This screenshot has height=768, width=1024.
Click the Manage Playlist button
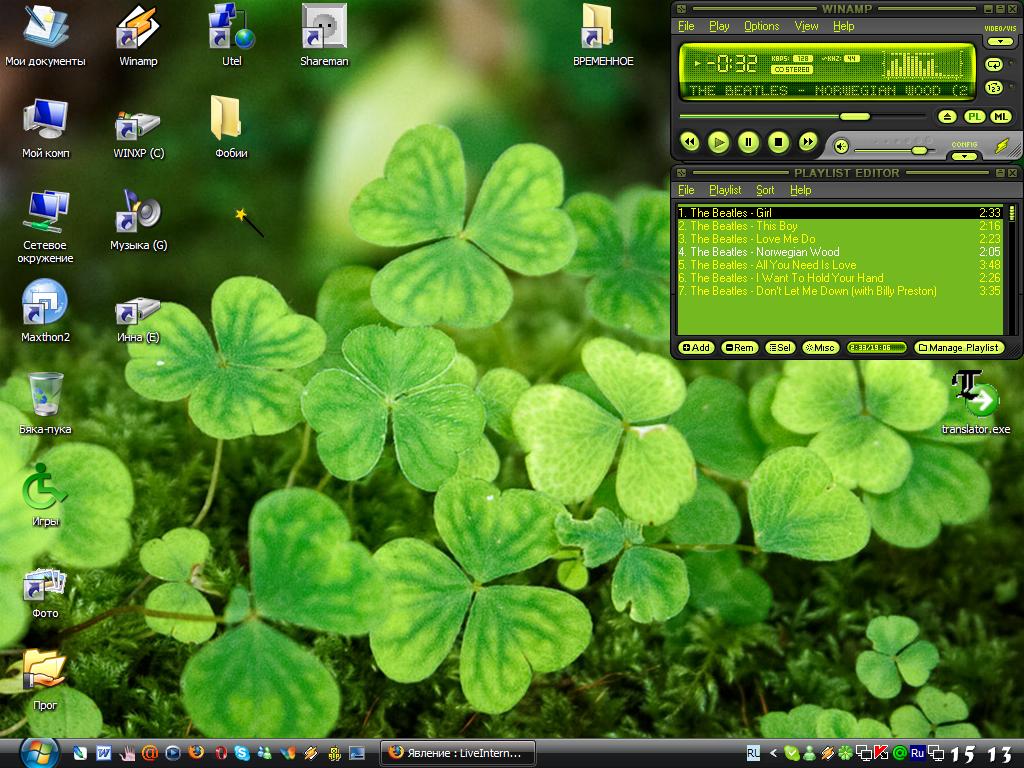coord(958,348)
